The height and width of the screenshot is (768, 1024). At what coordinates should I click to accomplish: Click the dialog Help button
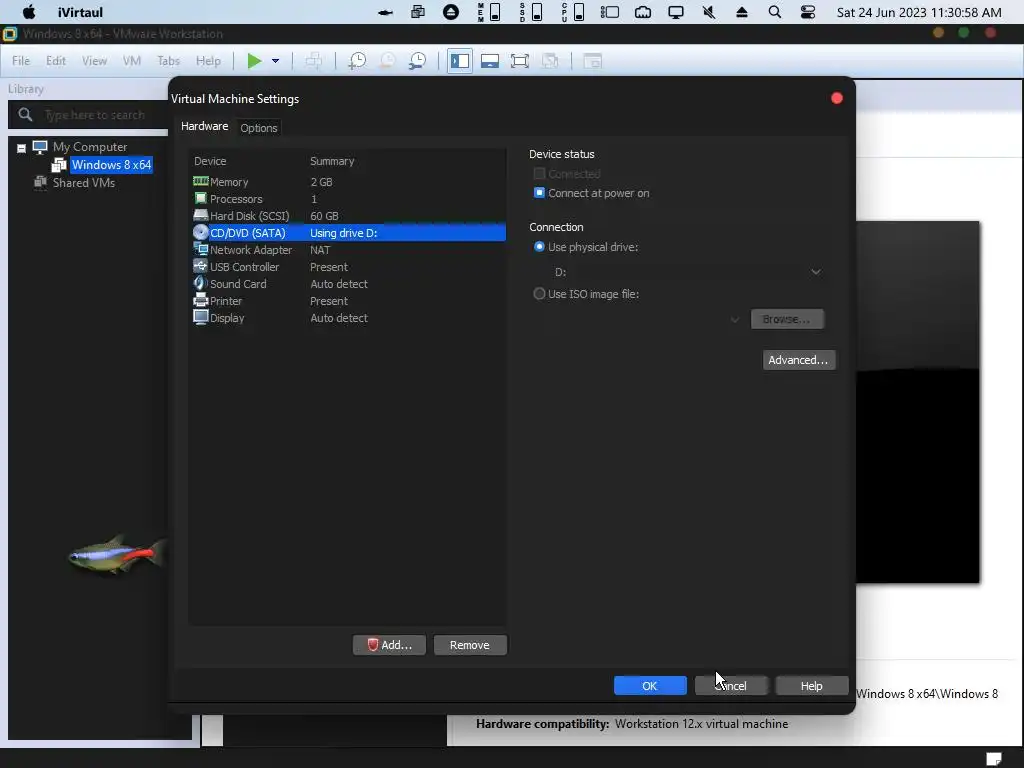tap(812, 686)
